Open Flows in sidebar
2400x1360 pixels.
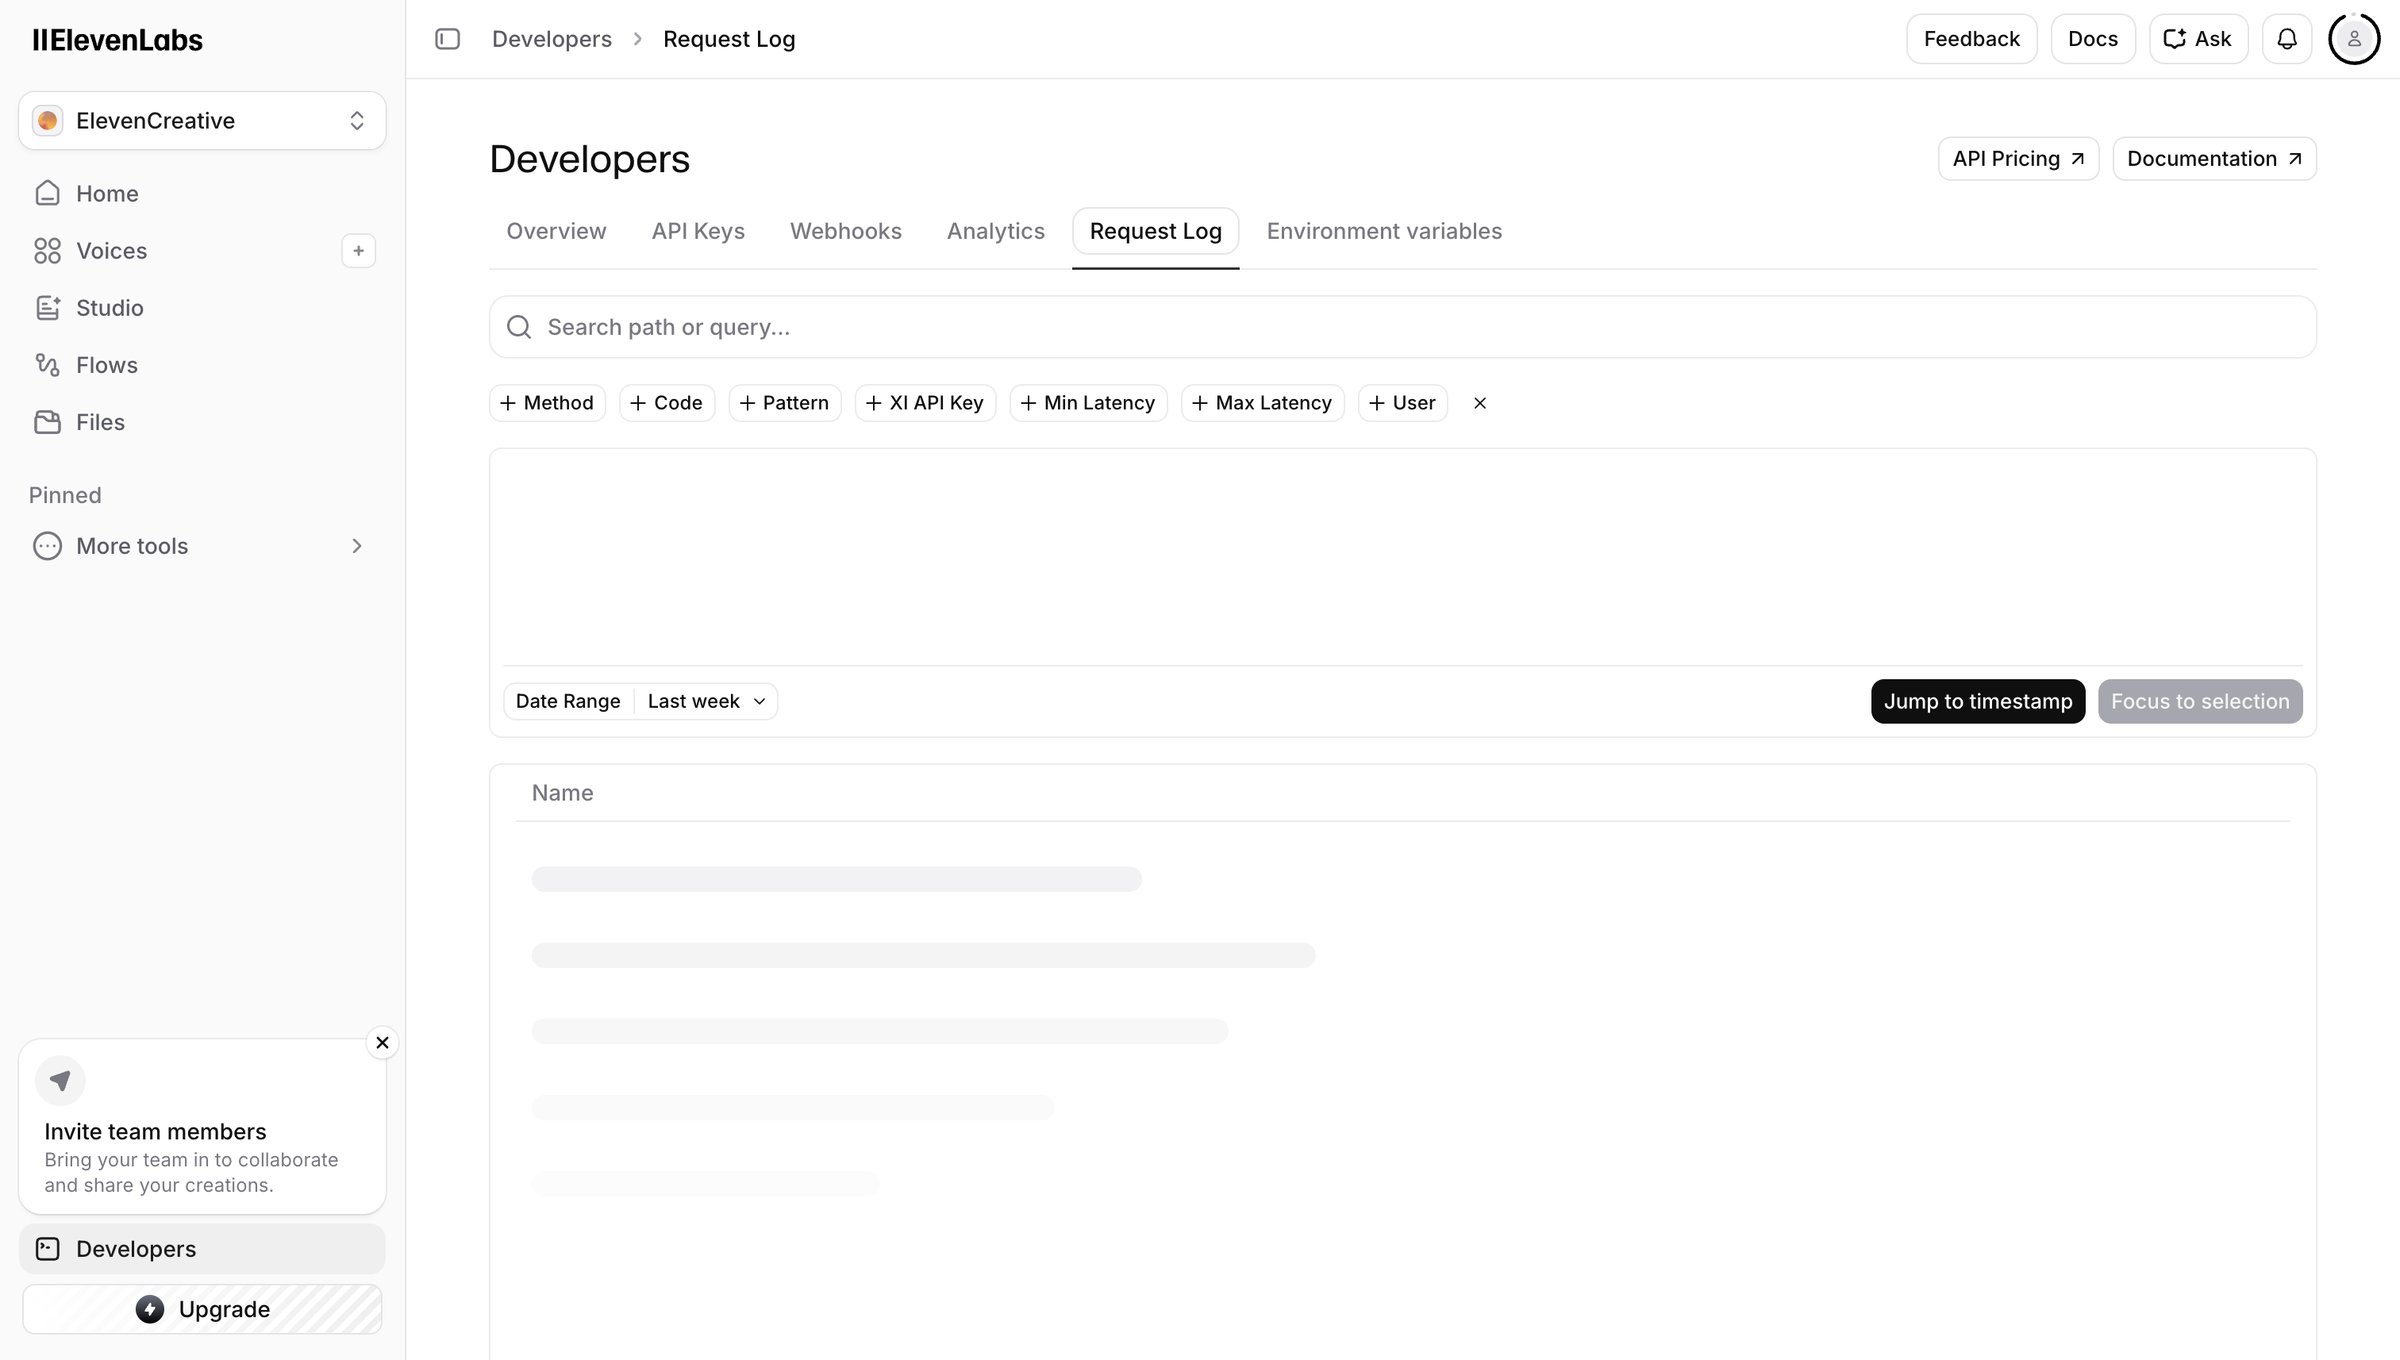click(200, 365)
